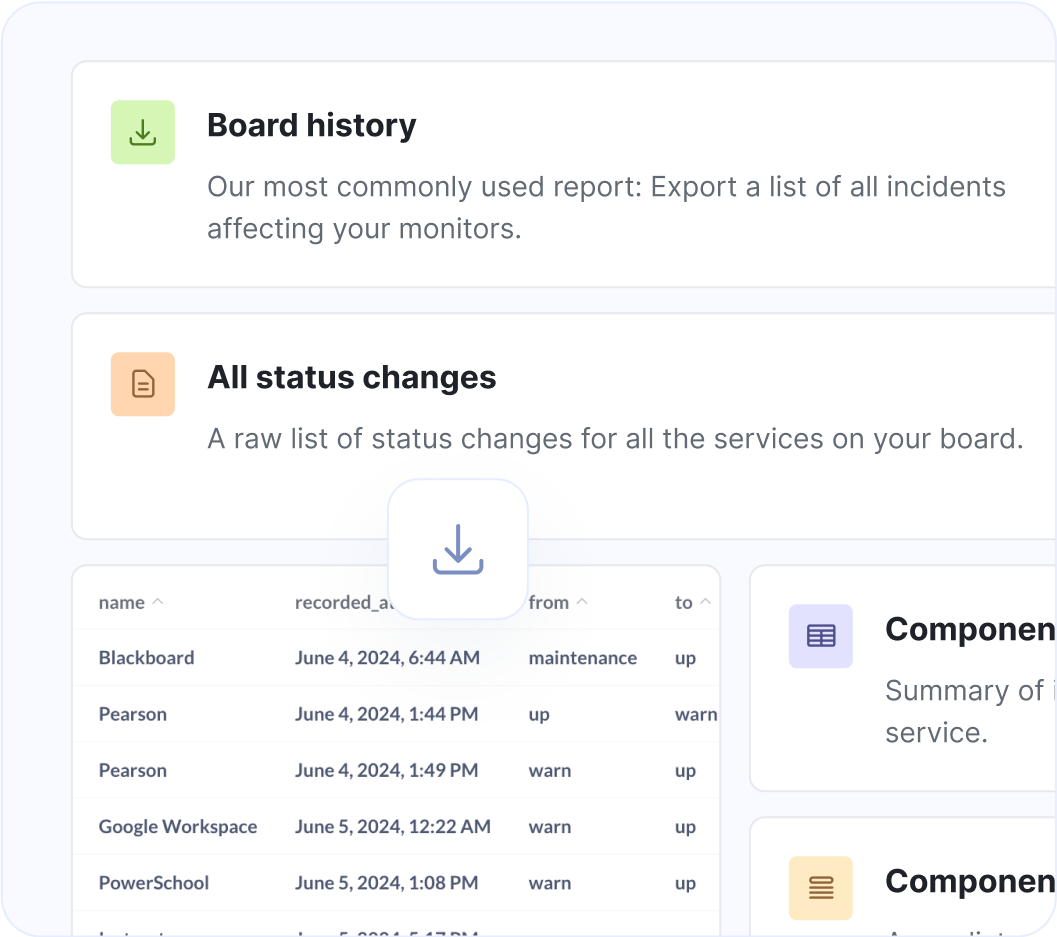This screenshot has height=937, width=1057.
Task: Click the All status changes title
Action: 351,377
